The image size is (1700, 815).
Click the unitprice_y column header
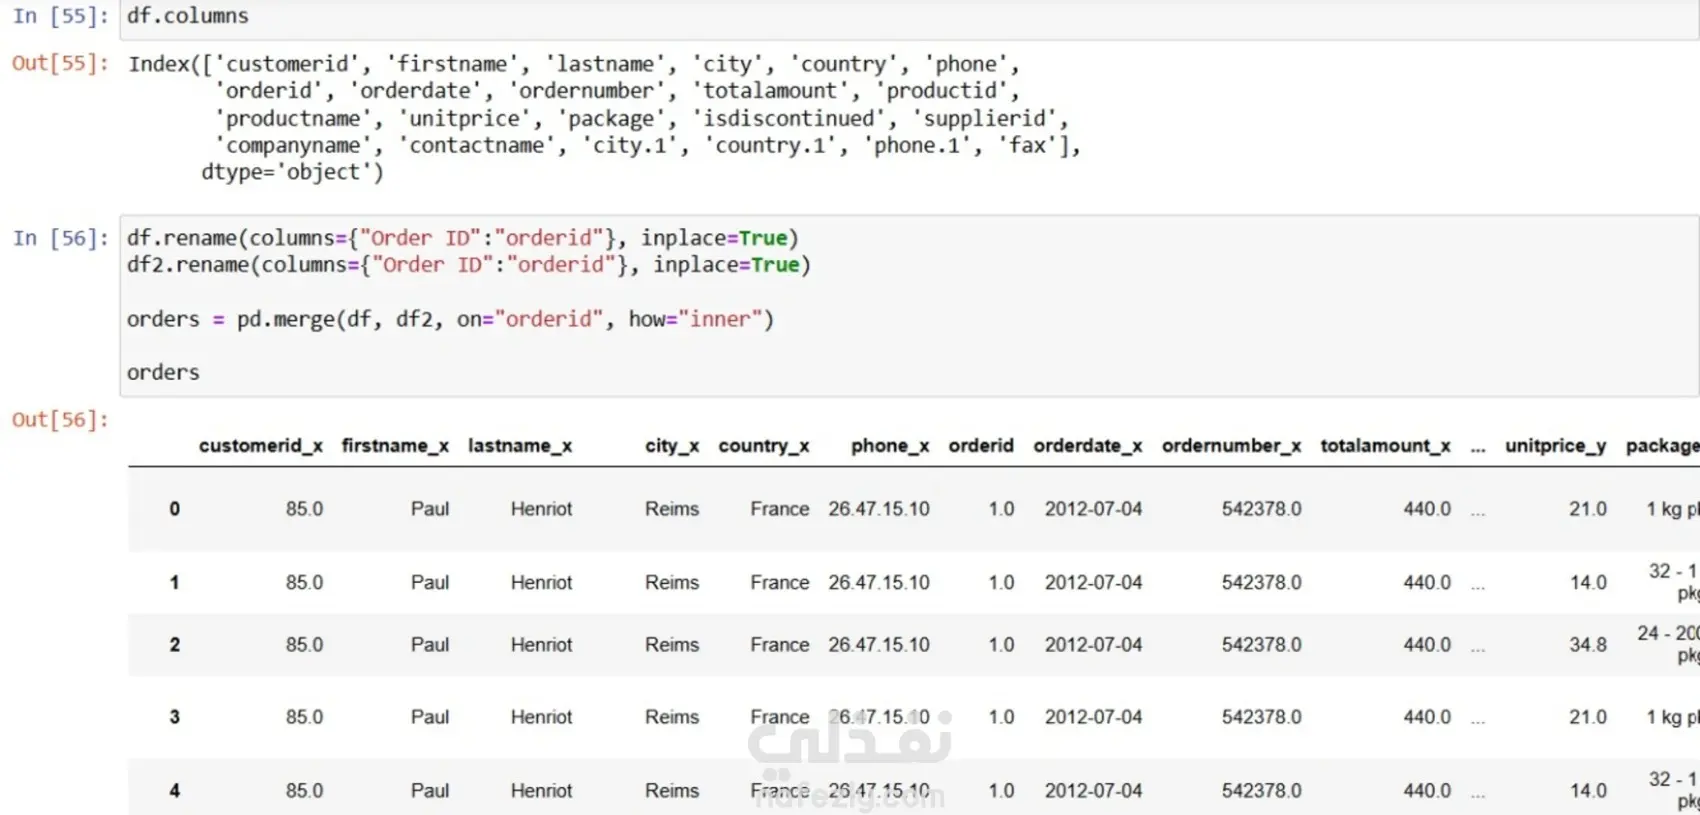coord(1555,446)
